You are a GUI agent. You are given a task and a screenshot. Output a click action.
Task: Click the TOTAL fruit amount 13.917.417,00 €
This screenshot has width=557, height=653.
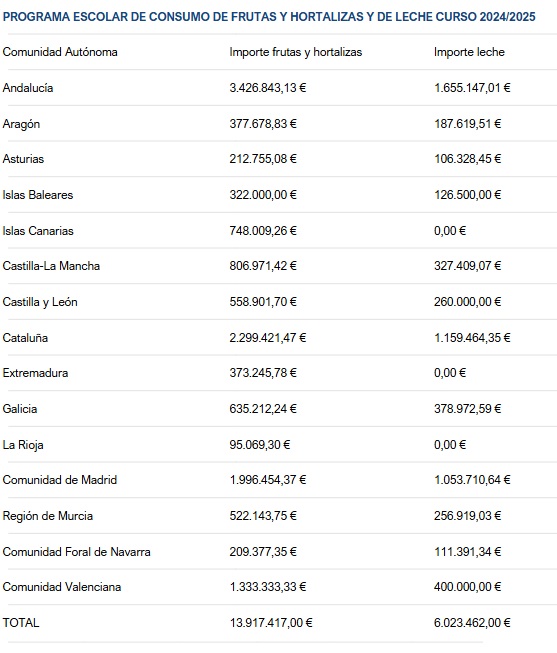[x=271, y=623]
